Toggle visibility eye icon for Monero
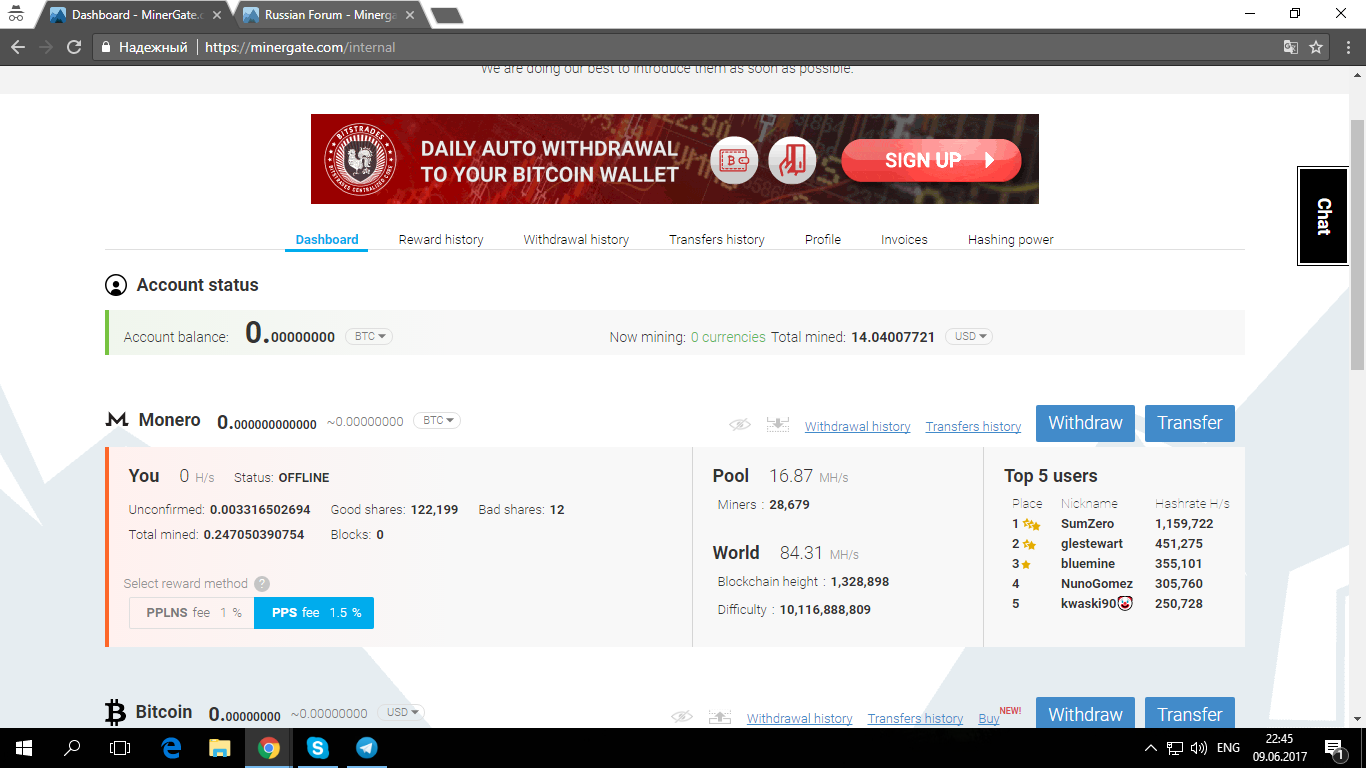 [x=739, y=425]
